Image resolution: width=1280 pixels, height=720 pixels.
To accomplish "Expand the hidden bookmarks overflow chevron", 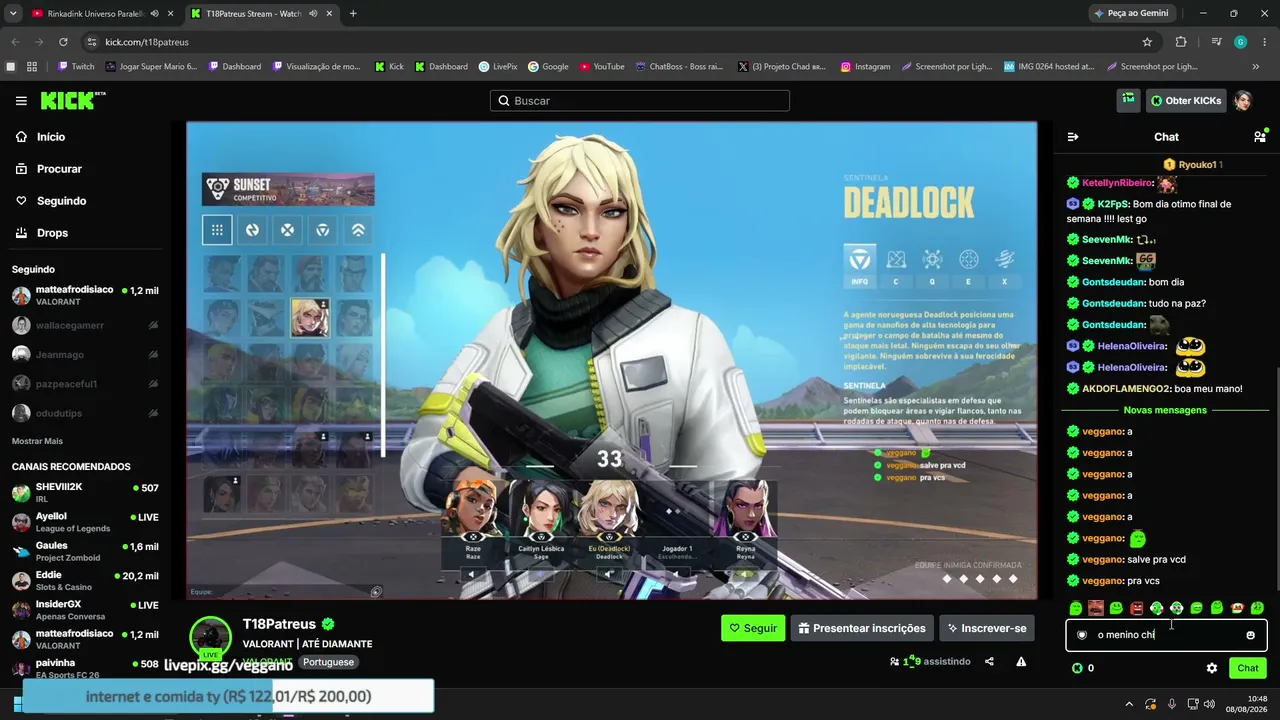I will tap(1256, 67).
